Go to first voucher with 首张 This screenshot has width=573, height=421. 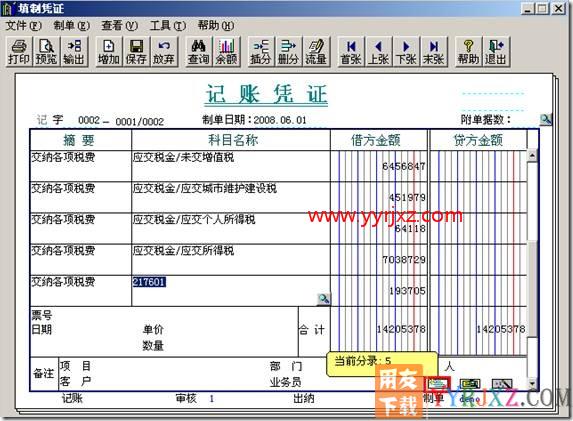point(351,52)
